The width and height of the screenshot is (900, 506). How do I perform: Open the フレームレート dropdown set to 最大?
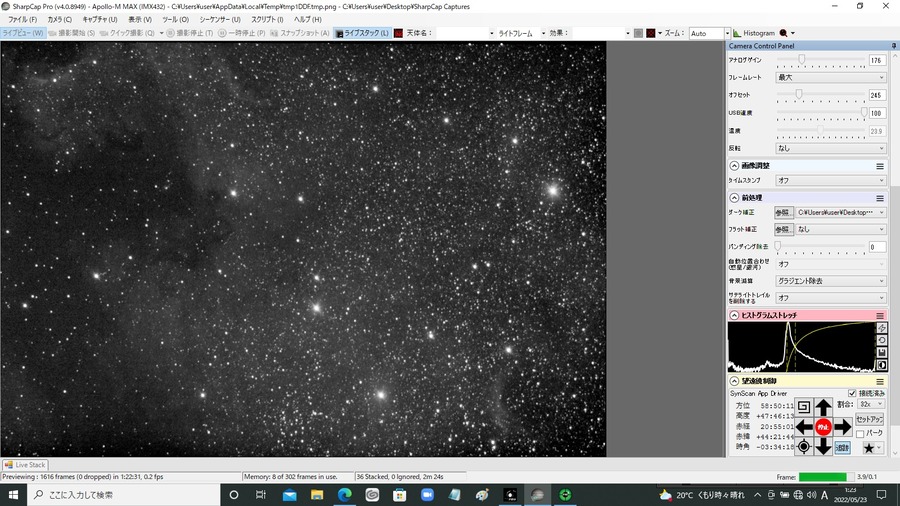pyautogui.click(x=831, y=77)
